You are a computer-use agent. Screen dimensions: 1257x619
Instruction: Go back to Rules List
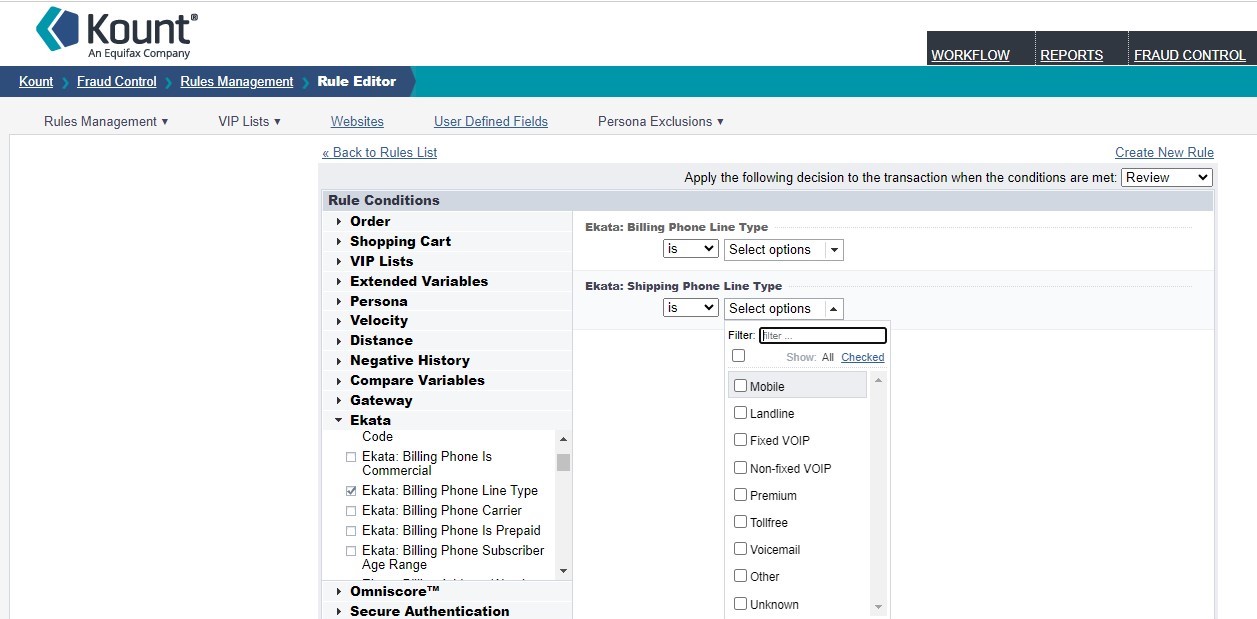pos(379,152)
